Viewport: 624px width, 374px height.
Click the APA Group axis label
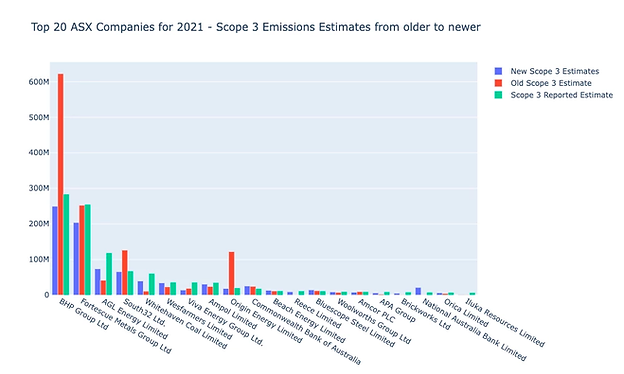[x=397, y=311]
